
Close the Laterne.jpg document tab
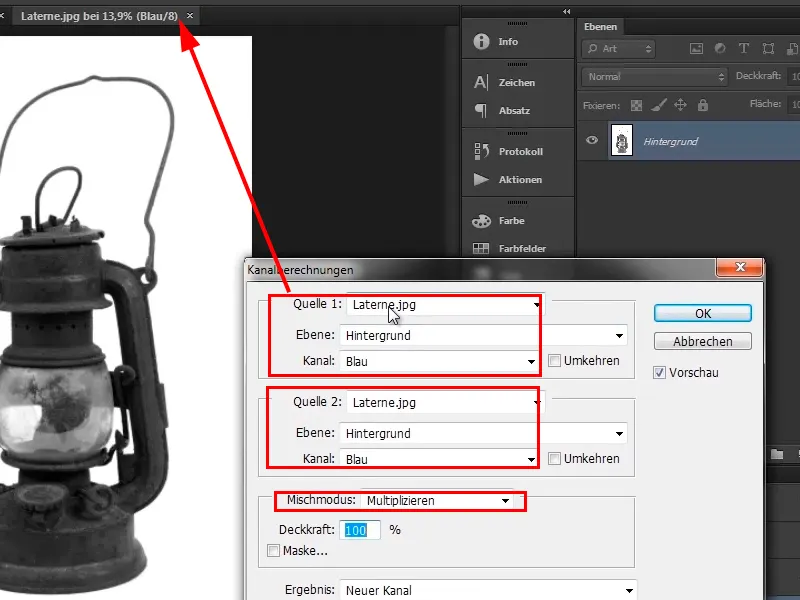click(x=190, y=16)
